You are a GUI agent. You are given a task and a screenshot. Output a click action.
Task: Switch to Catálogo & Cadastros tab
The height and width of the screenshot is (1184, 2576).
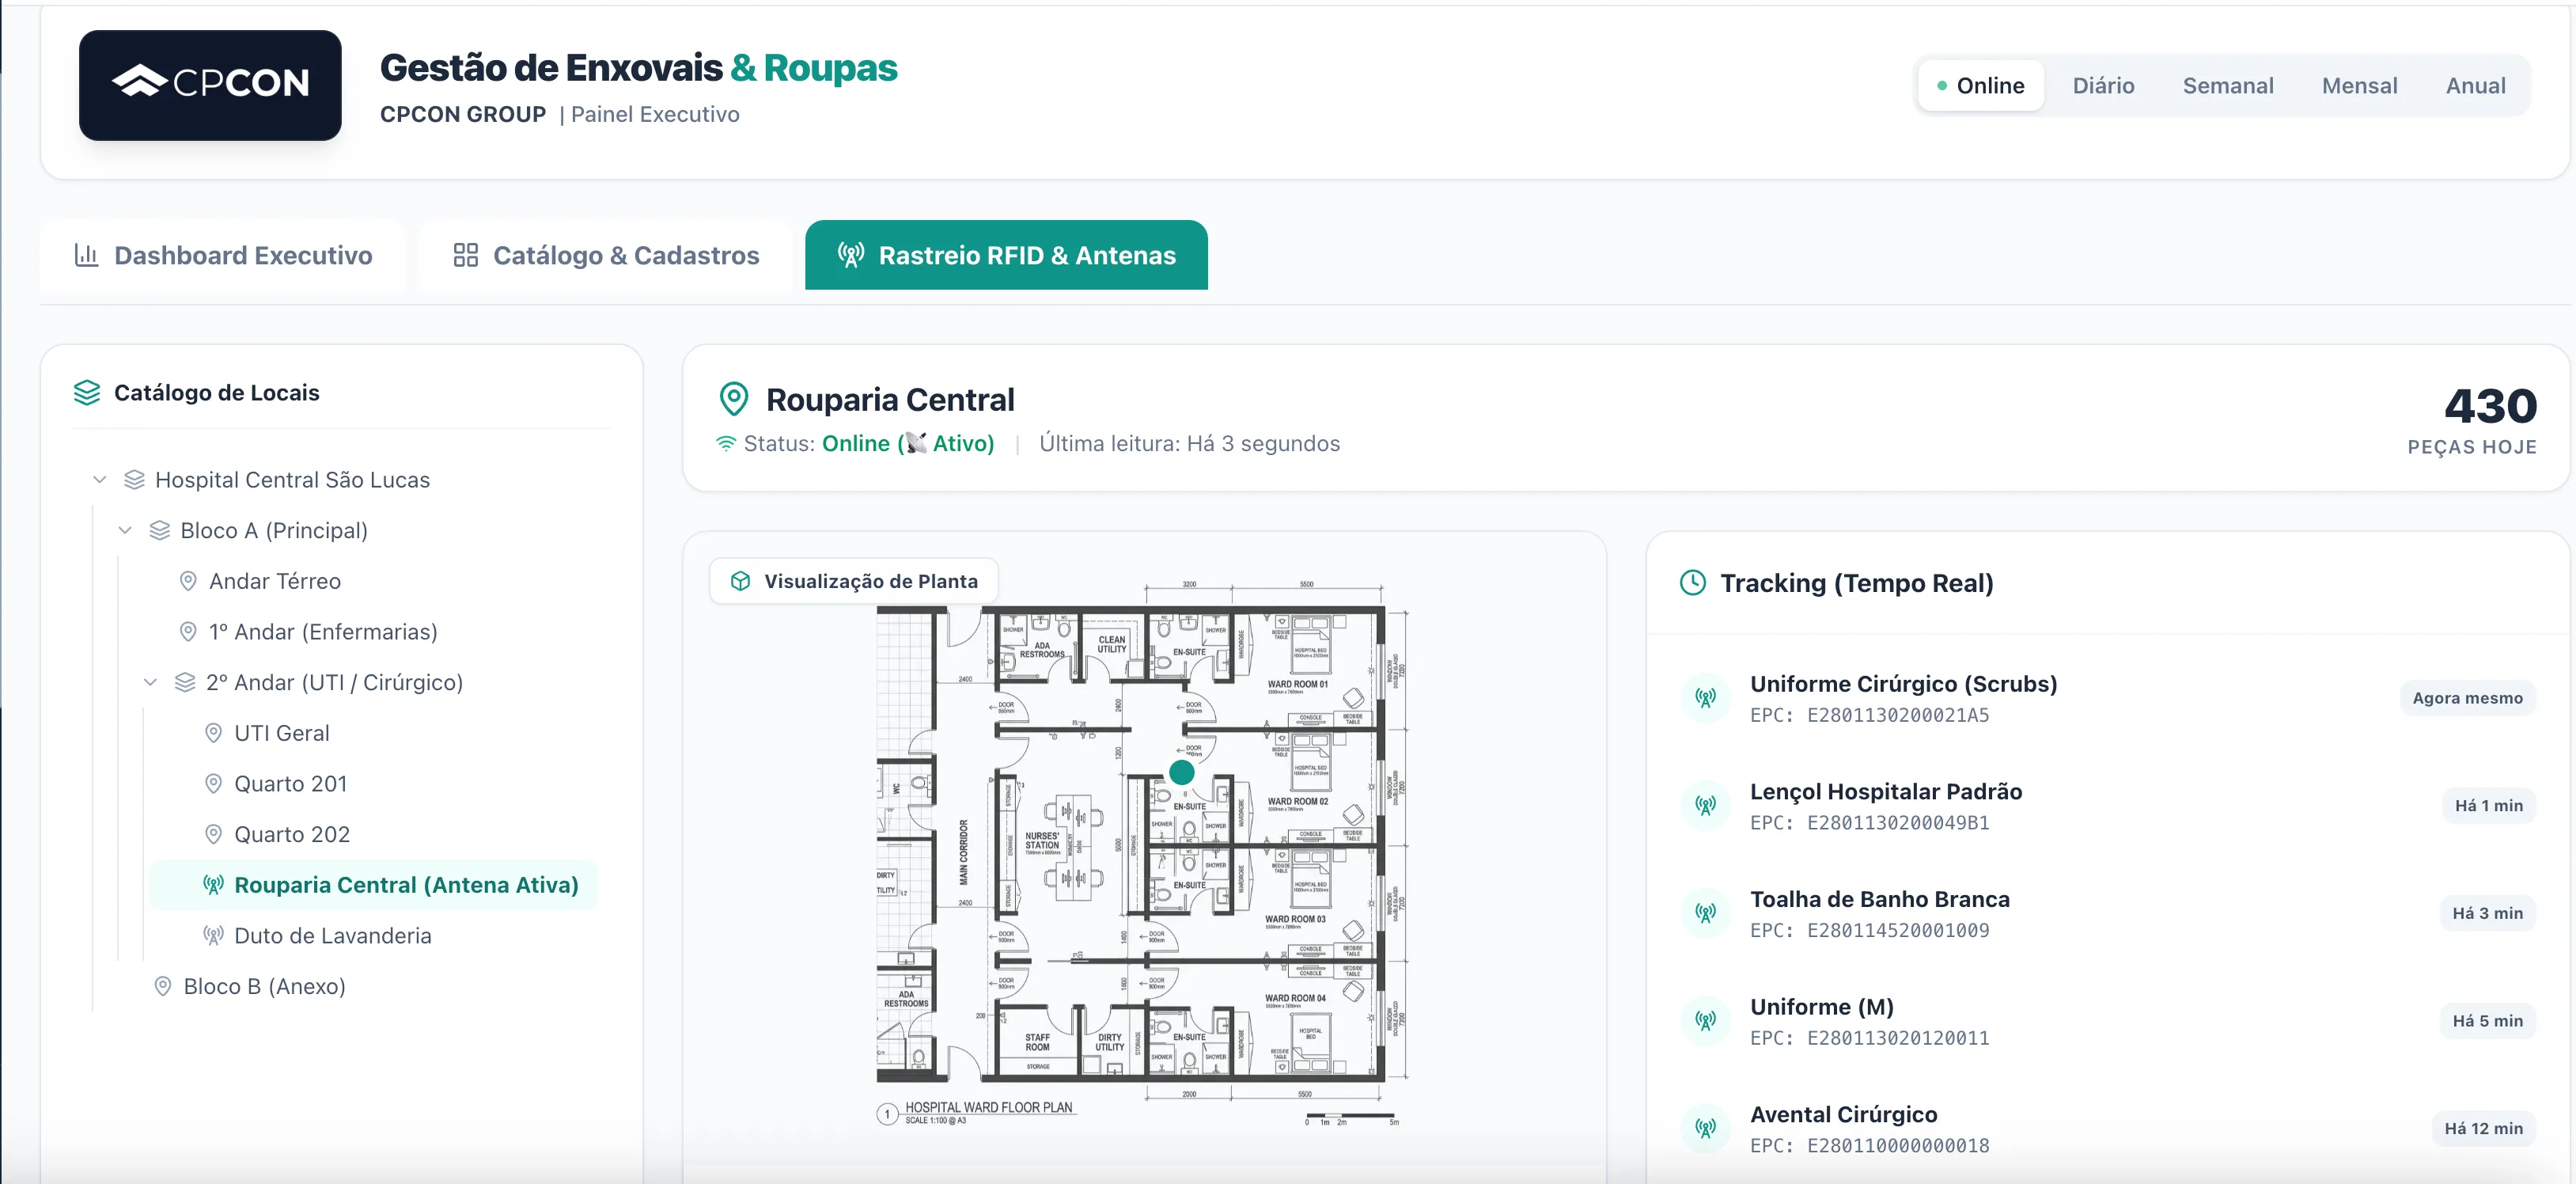[606, 255]
